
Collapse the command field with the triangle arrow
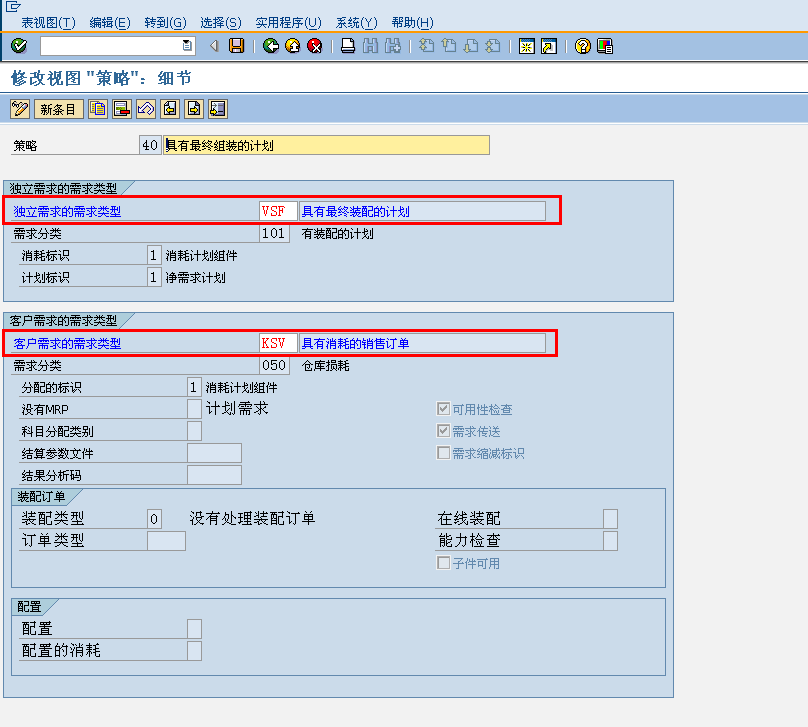click(x=214, y=46)
